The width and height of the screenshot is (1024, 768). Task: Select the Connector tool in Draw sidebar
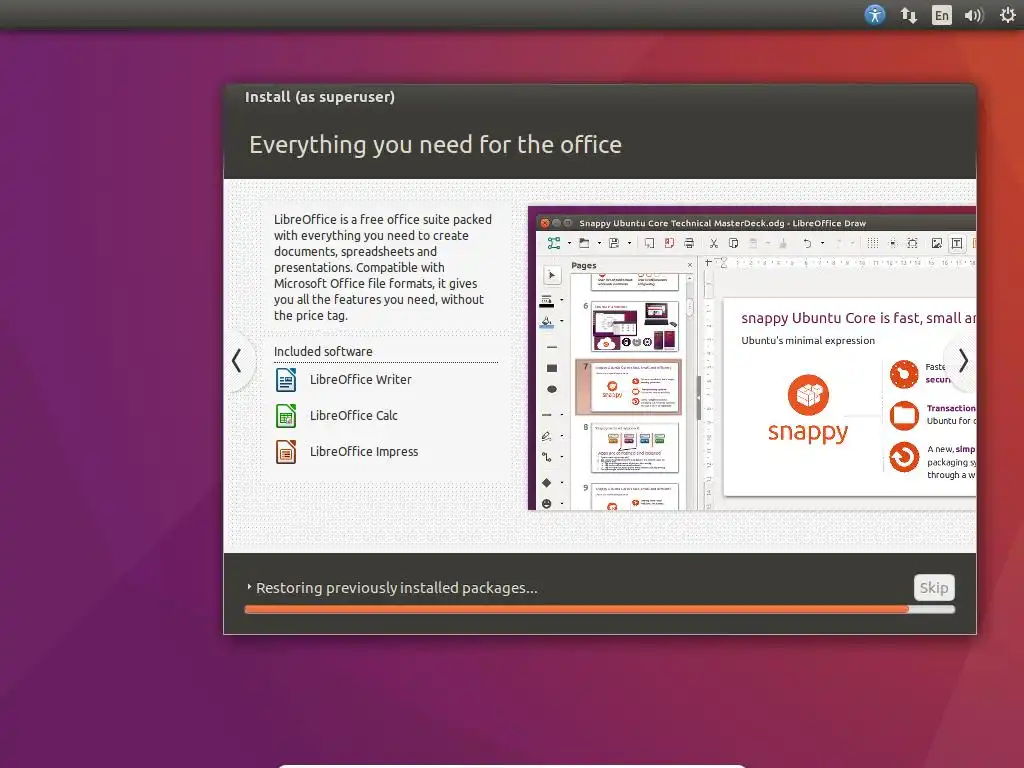click(x=547, y=457)
